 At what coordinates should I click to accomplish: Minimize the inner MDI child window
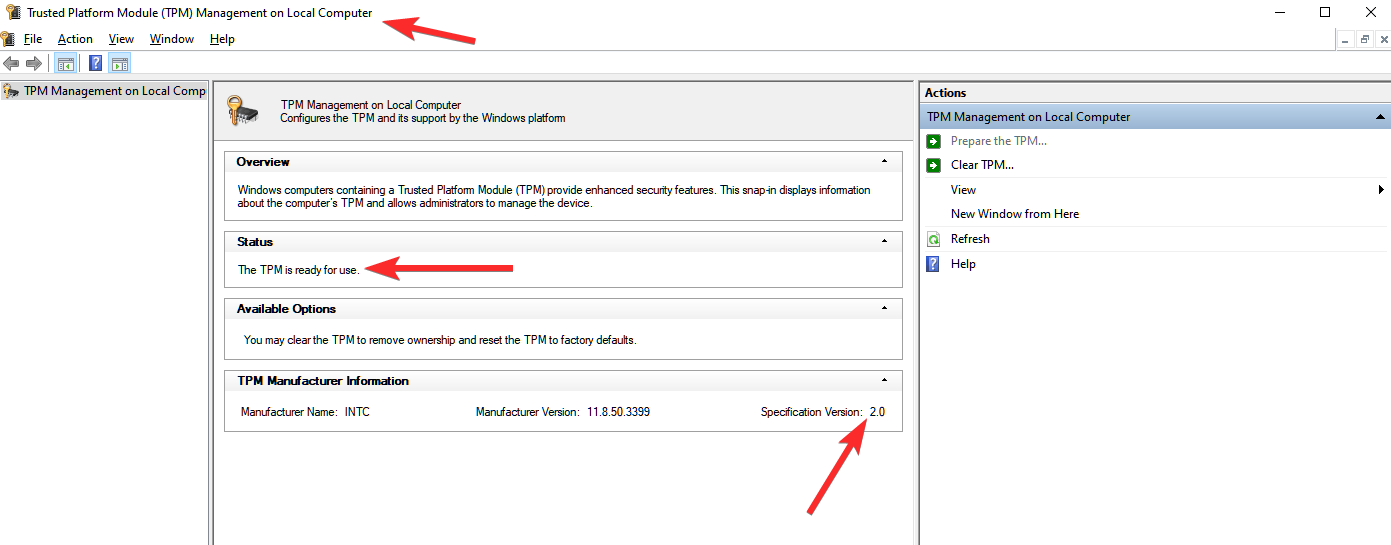pos(1346,39)
